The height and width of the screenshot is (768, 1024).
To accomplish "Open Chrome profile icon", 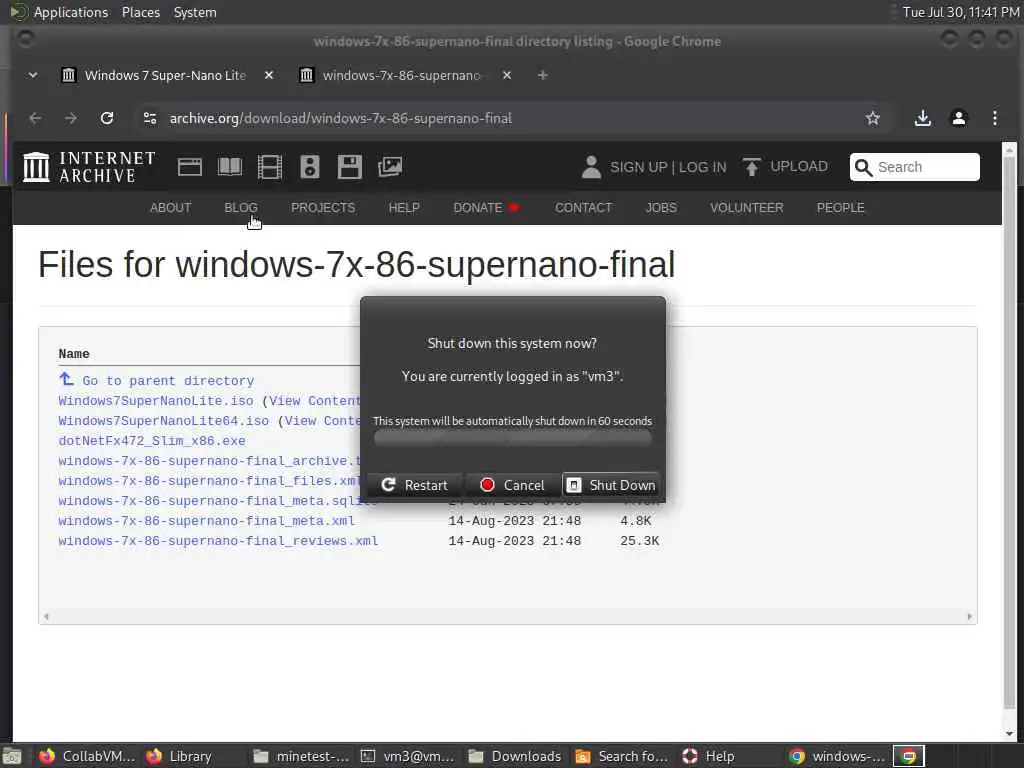I will (x=959, y=118).
